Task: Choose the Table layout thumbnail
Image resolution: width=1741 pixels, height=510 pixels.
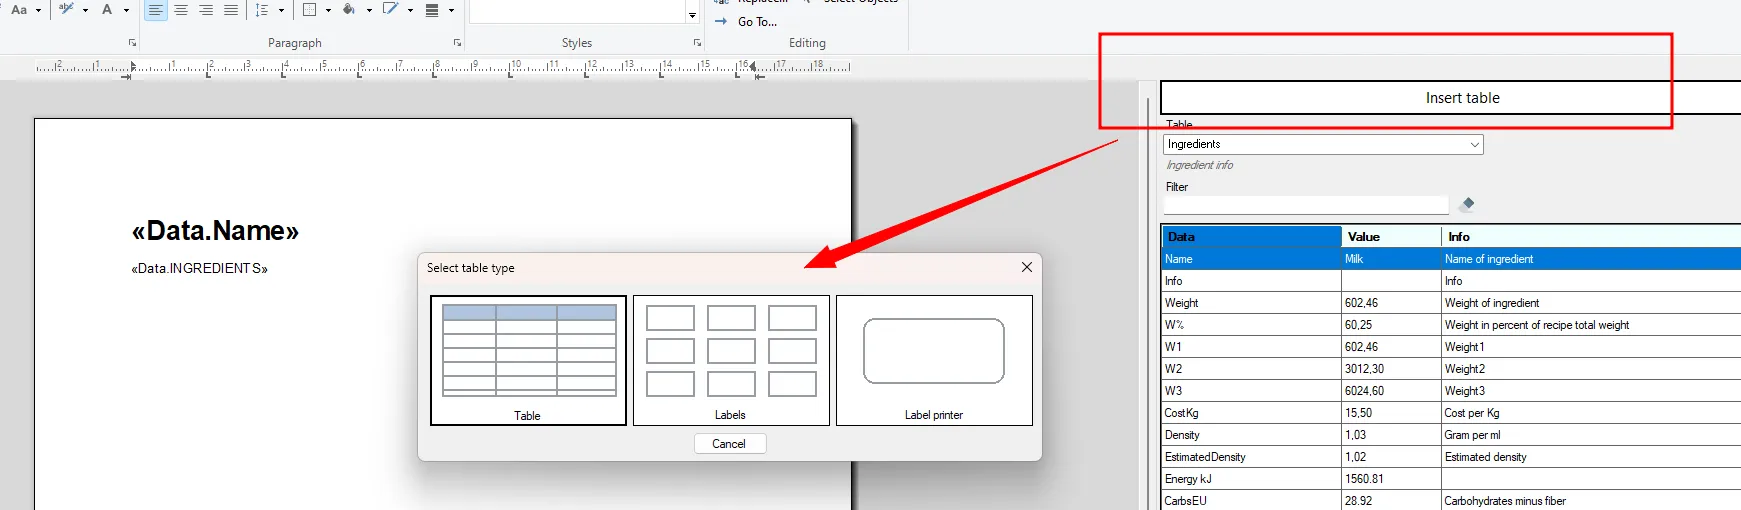Action: [528, 360]
